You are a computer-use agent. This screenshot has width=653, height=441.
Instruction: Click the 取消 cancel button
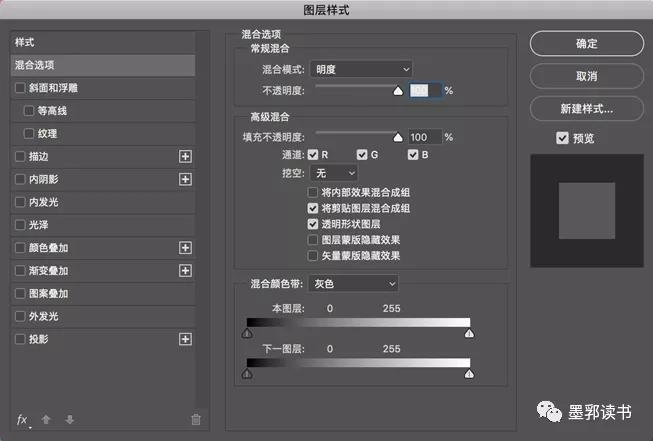[x=587, y=76]
